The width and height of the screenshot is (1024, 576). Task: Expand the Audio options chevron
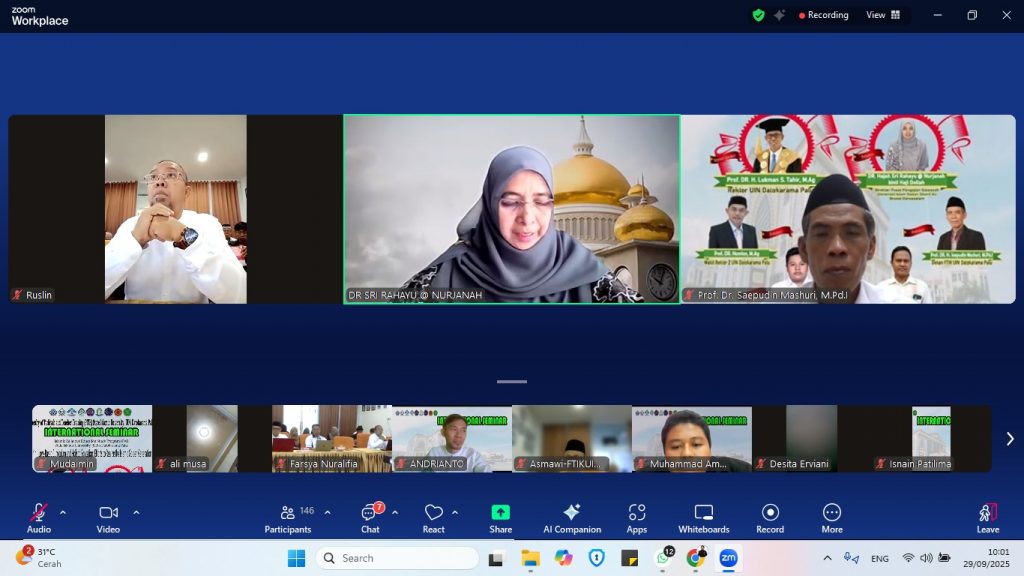coord(63,512)
